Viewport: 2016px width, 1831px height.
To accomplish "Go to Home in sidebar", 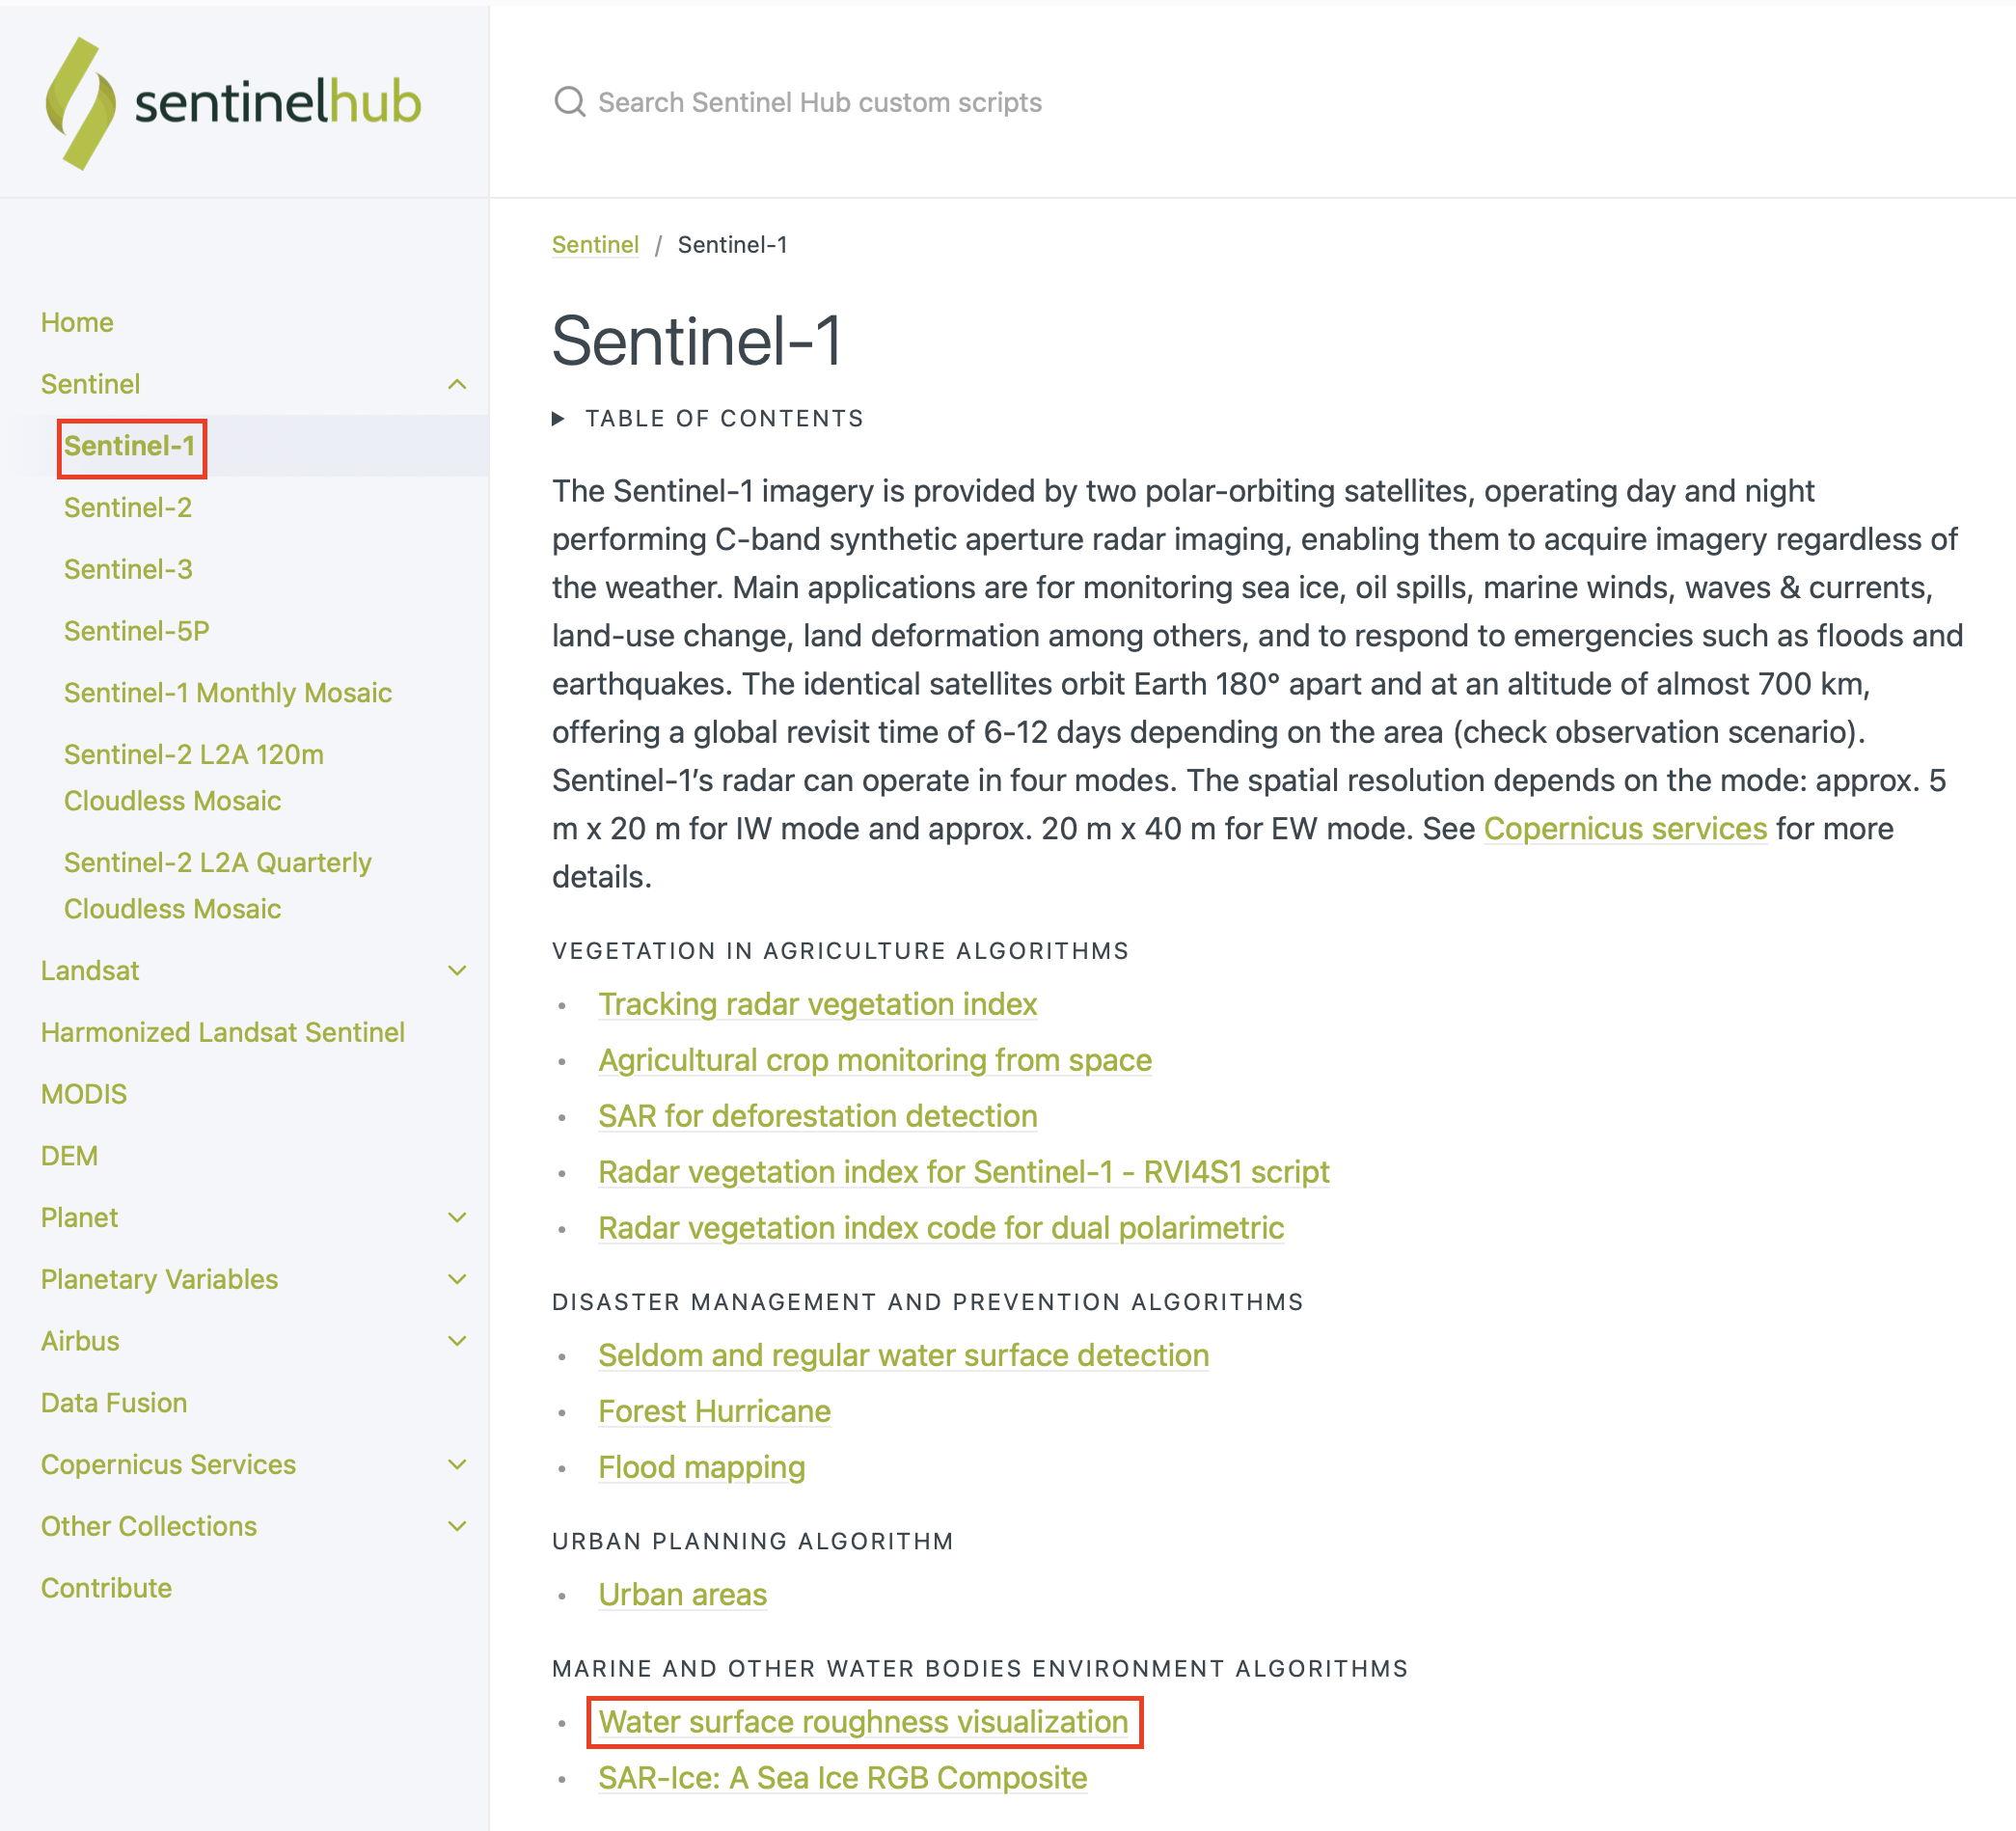I will coord(77,322).
